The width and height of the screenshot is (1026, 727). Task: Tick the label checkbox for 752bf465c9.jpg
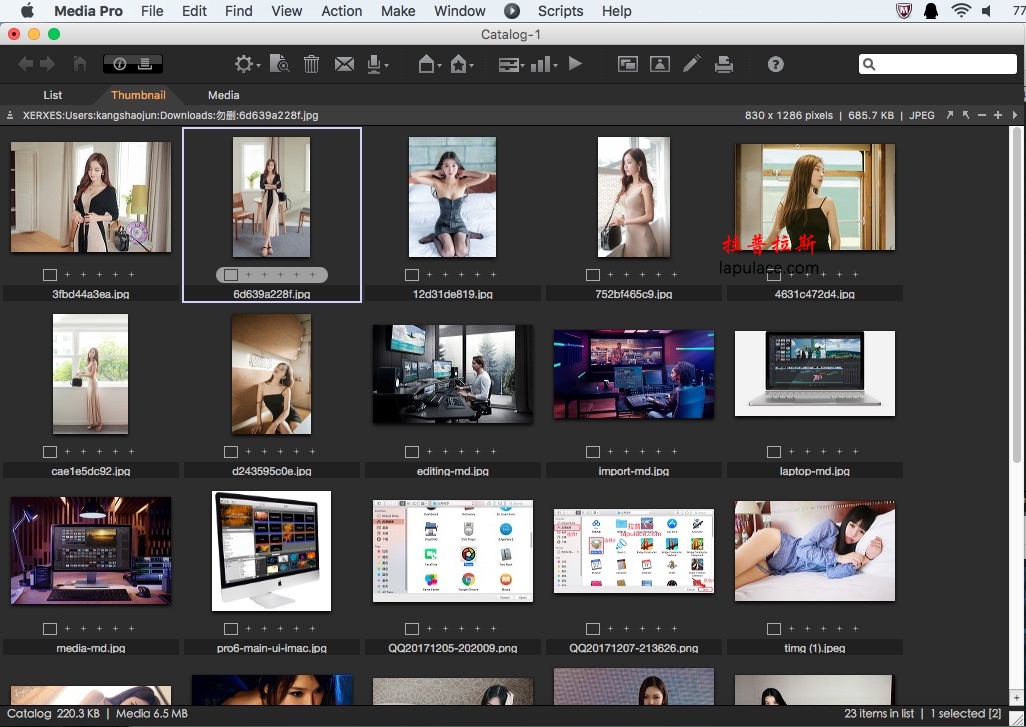click(593, 275)
